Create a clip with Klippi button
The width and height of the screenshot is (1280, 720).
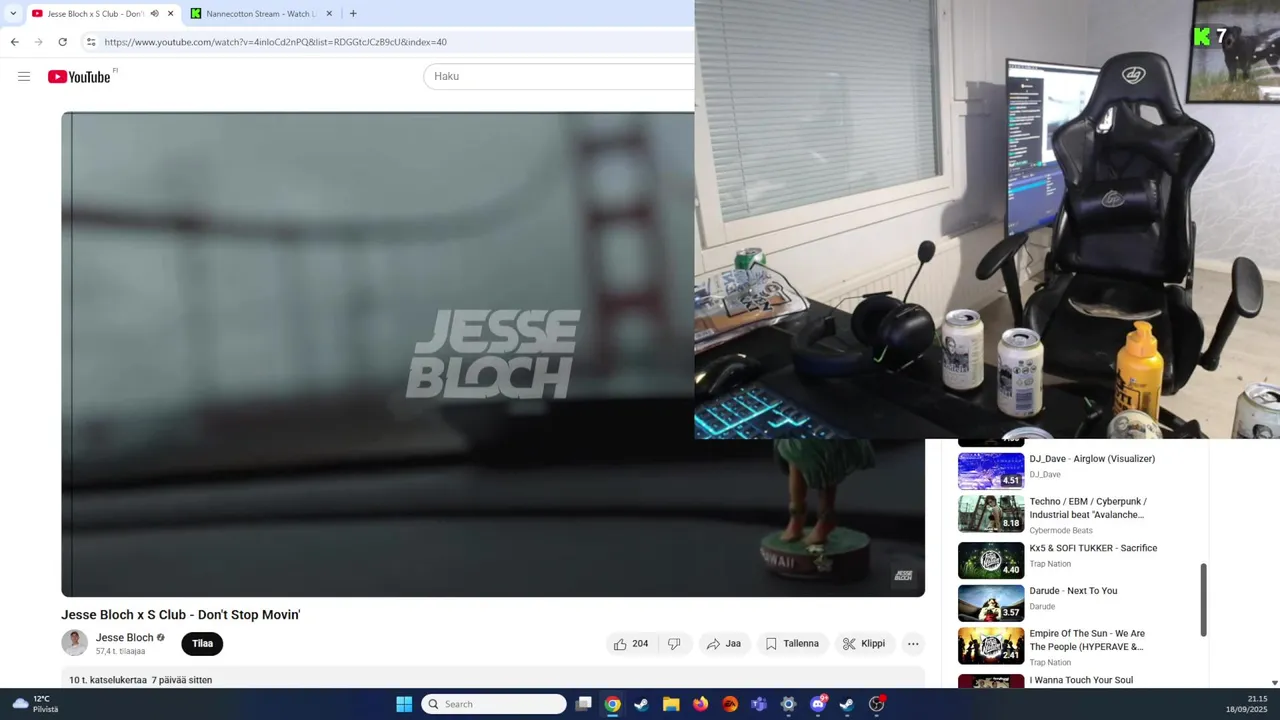coord(864,644)
